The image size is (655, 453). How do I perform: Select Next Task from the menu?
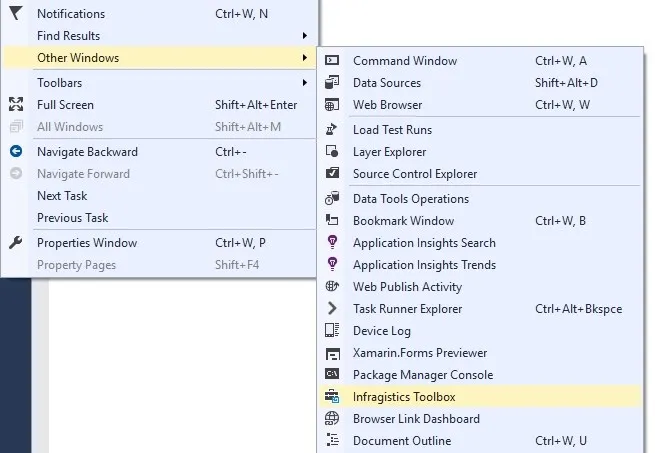click(x=62, y=196)
